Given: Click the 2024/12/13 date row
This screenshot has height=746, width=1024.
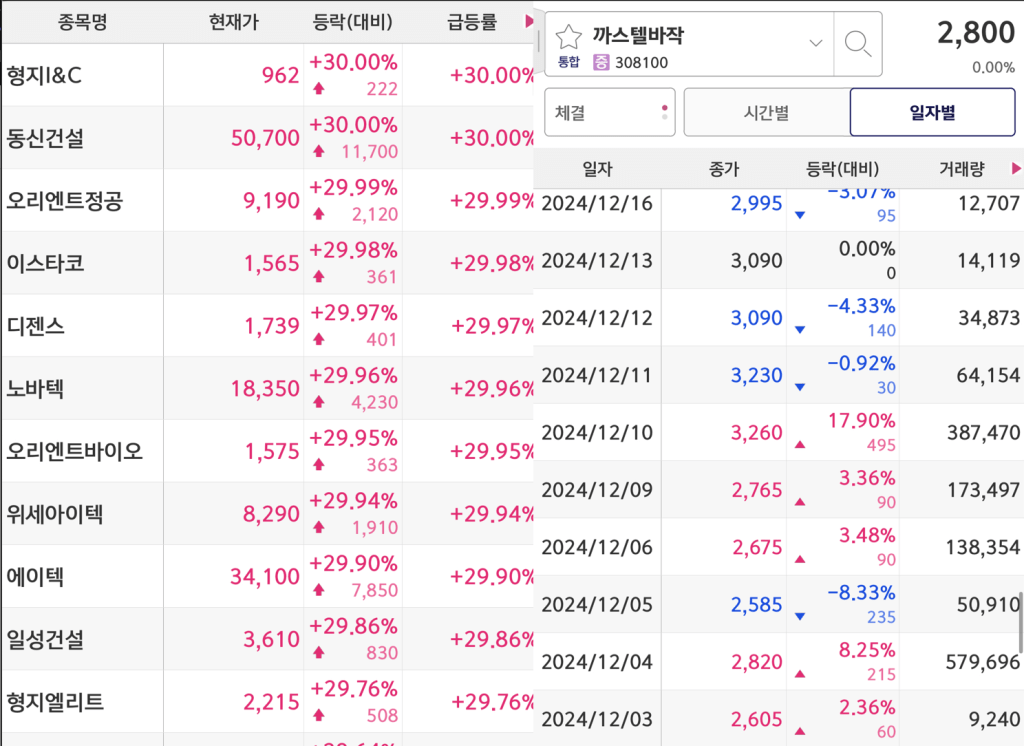Looking at the screenshot, I should 778,261.
